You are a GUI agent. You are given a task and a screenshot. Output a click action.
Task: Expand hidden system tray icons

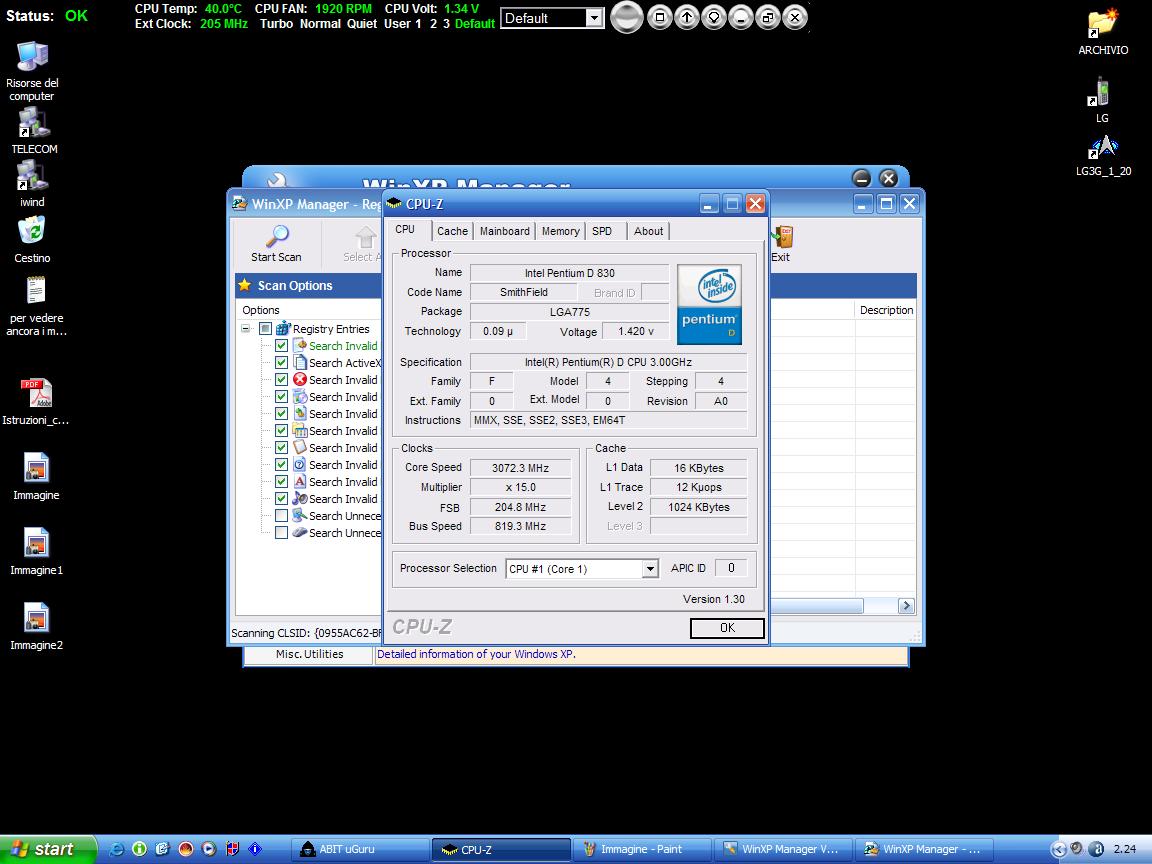1059,849
